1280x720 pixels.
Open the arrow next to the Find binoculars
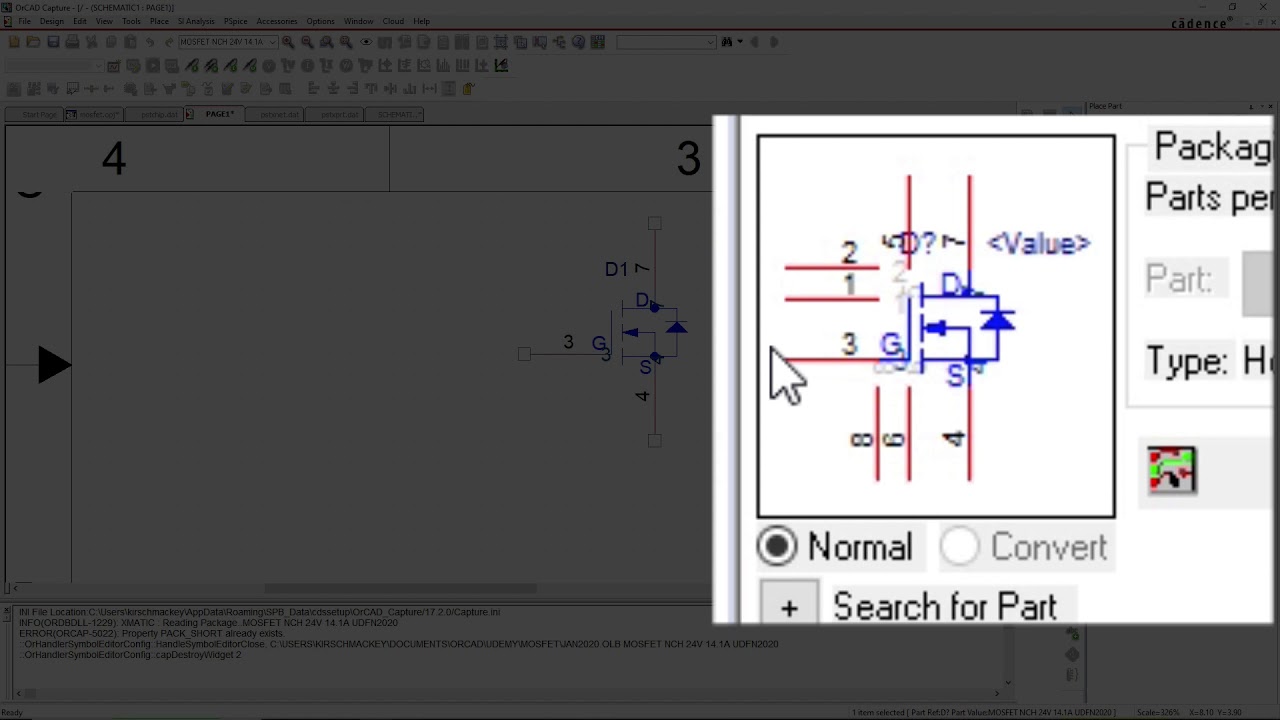pyautogui.click(x=739, y=42)
